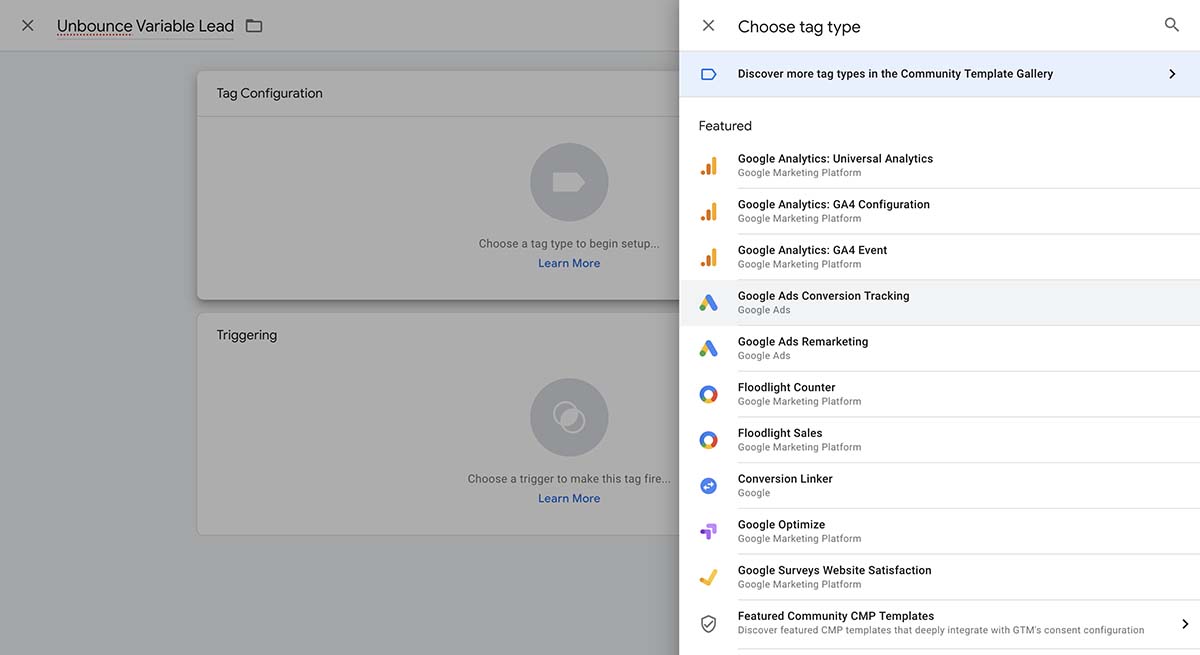1200x655 pixels.
Task: Open Discover more tag types banner
Action: pos(940,74)
